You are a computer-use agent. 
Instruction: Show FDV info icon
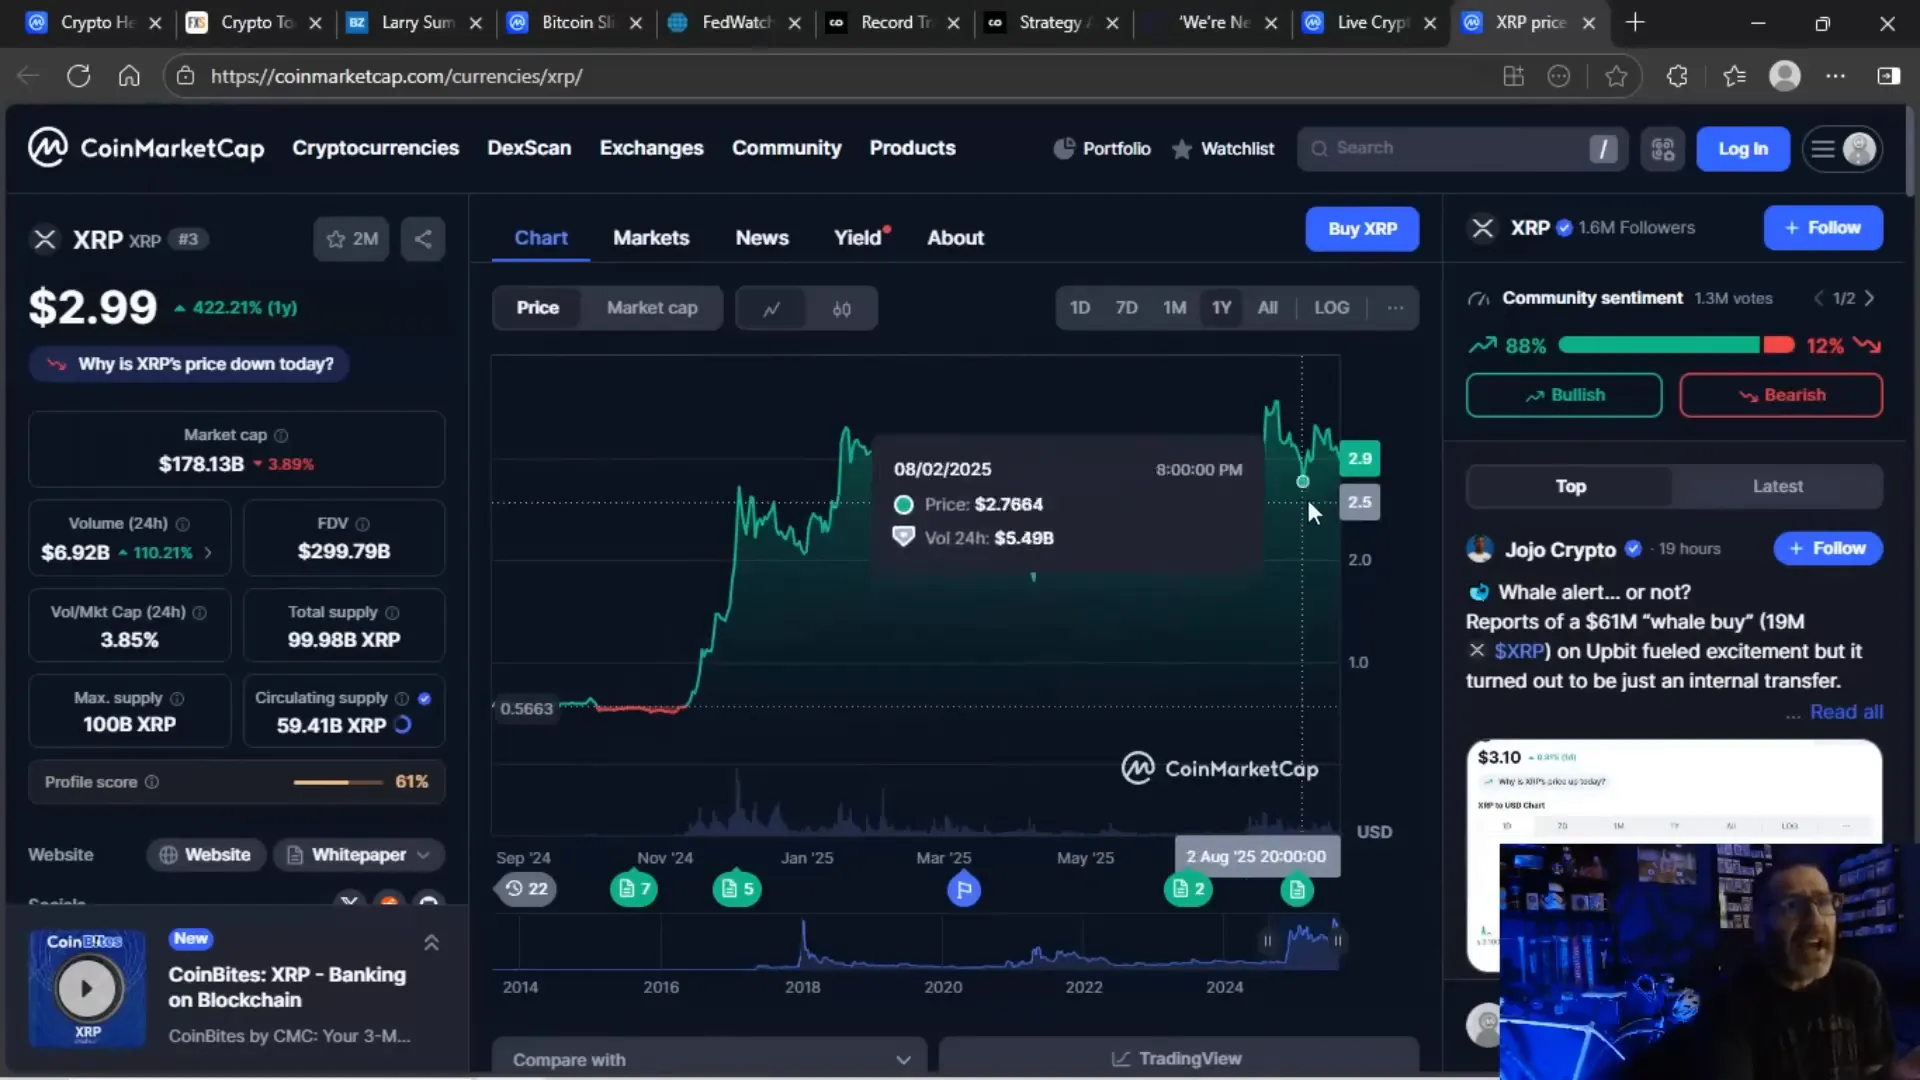click(362, 524)
